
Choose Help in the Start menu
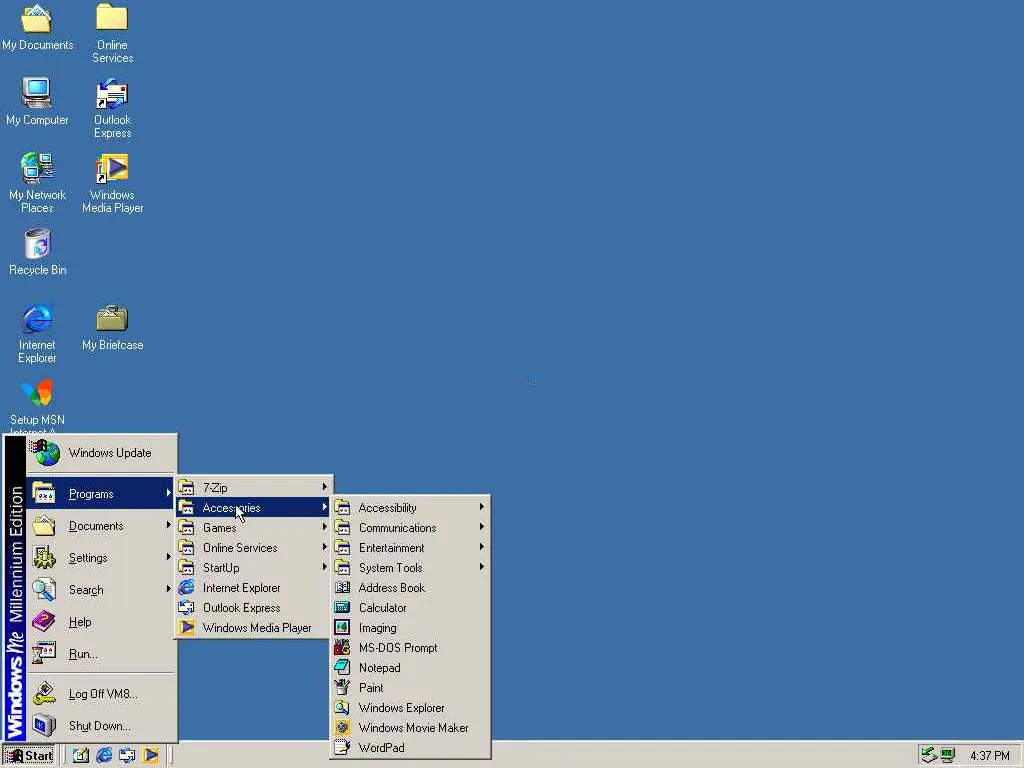pos(101,622)
